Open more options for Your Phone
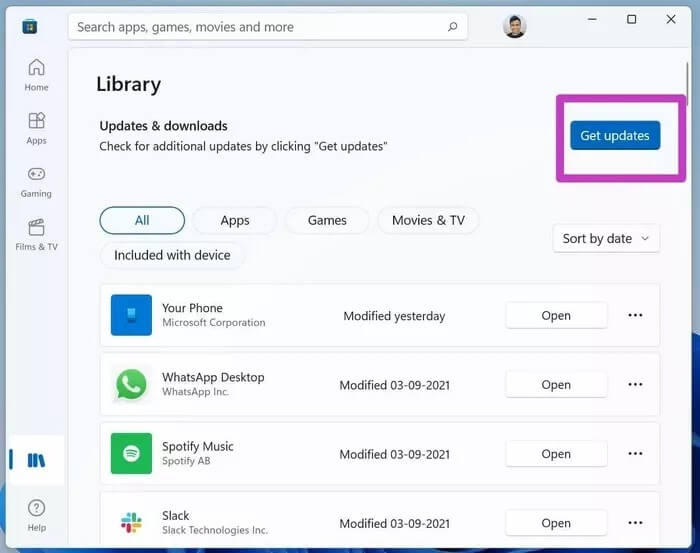The width and height of the screenshot is (700, 553). tap(635, 315)
